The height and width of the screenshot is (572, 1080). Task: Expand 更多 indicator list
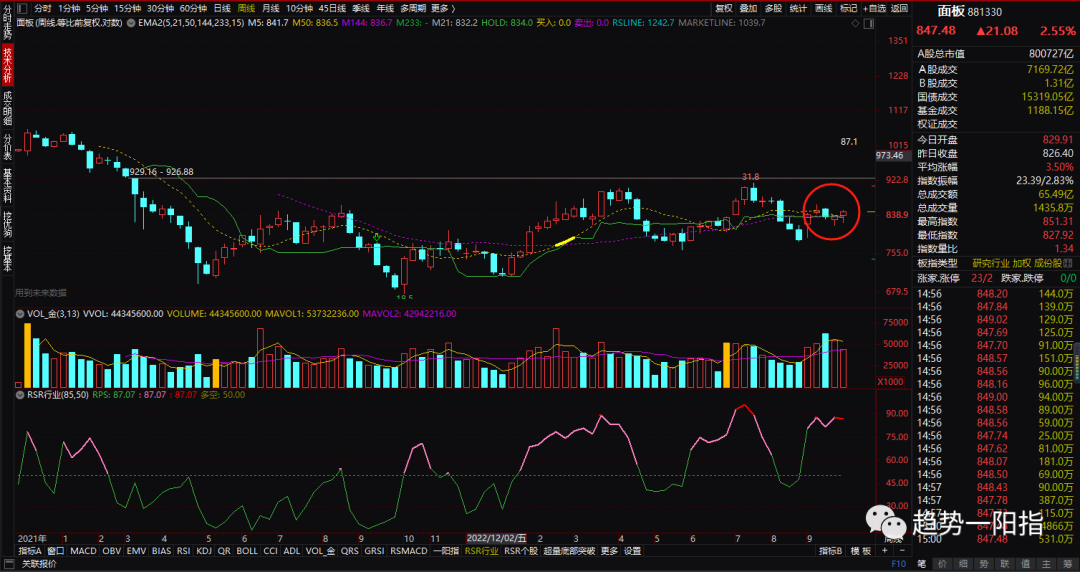[x=609, y=551]
